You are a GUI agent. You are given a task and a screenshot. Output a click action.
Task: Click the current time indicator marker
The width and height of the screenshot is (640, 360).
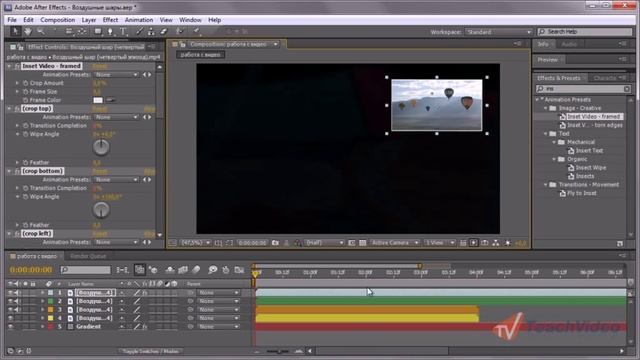coord(256,273)
